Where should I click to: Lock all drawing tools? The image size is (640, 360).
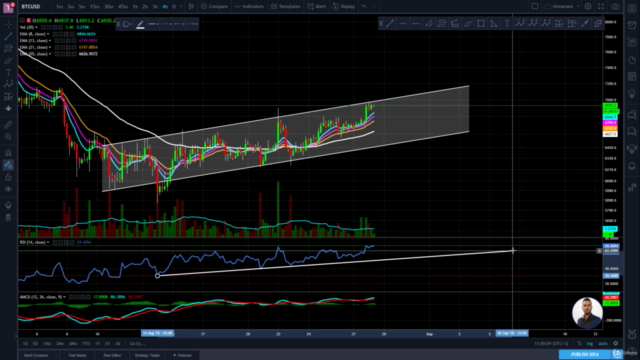click(x=8, y=177)
